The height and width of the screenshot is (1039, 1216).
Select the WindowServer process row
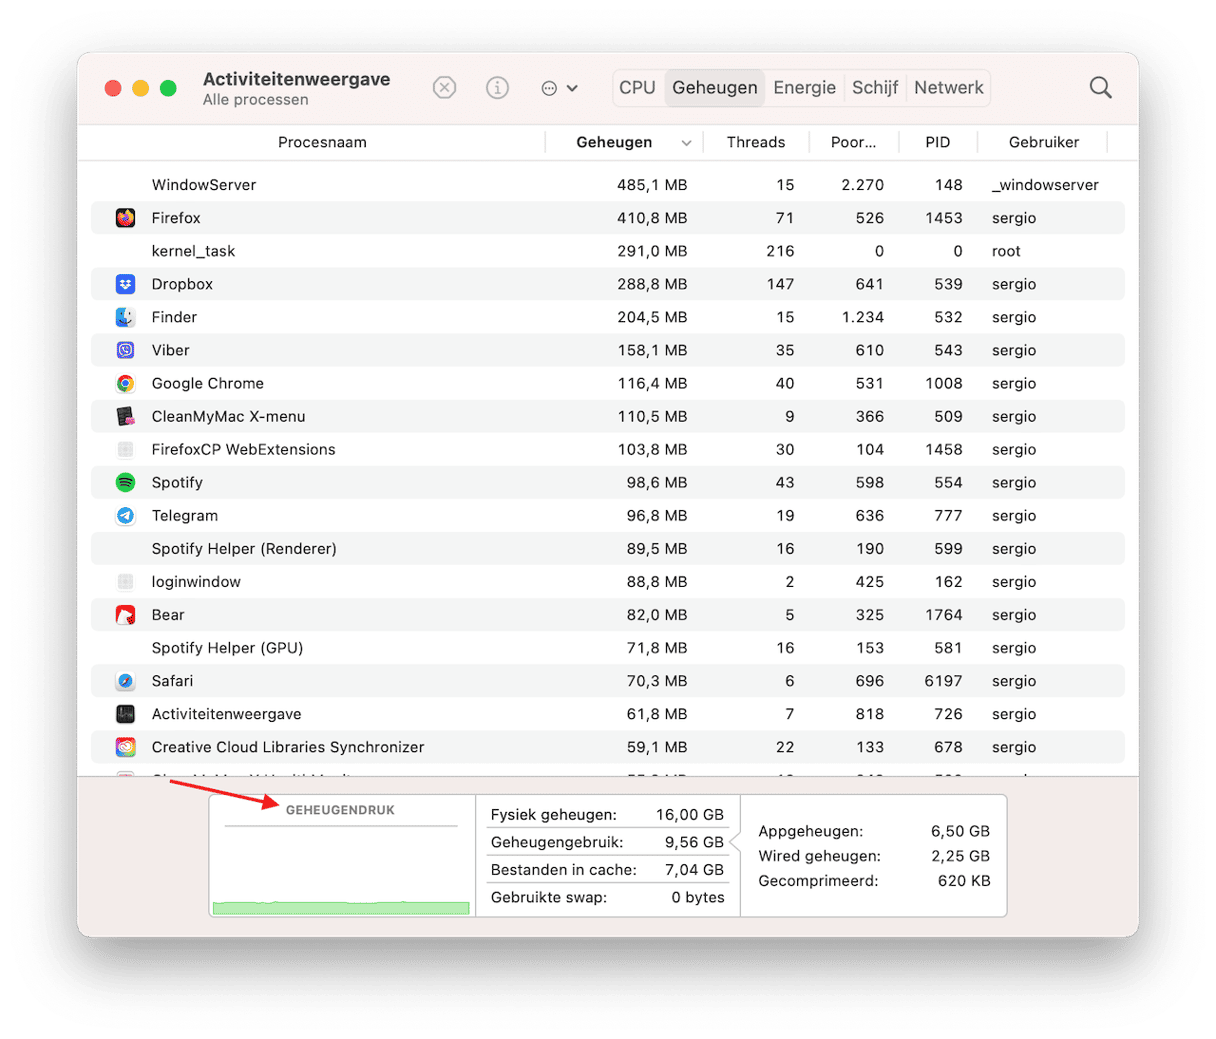tap(608, 185)
